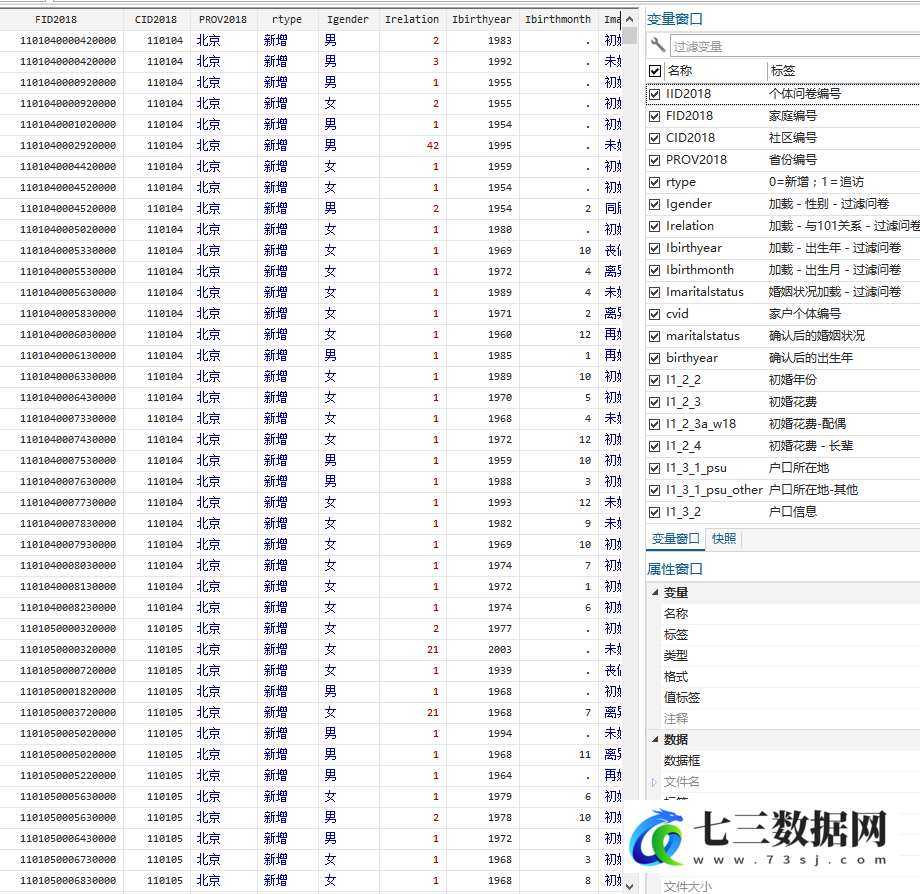Uncheck the Imaritalstatus variable checkbox
920x894 pixels.
(x=655, y=292)
